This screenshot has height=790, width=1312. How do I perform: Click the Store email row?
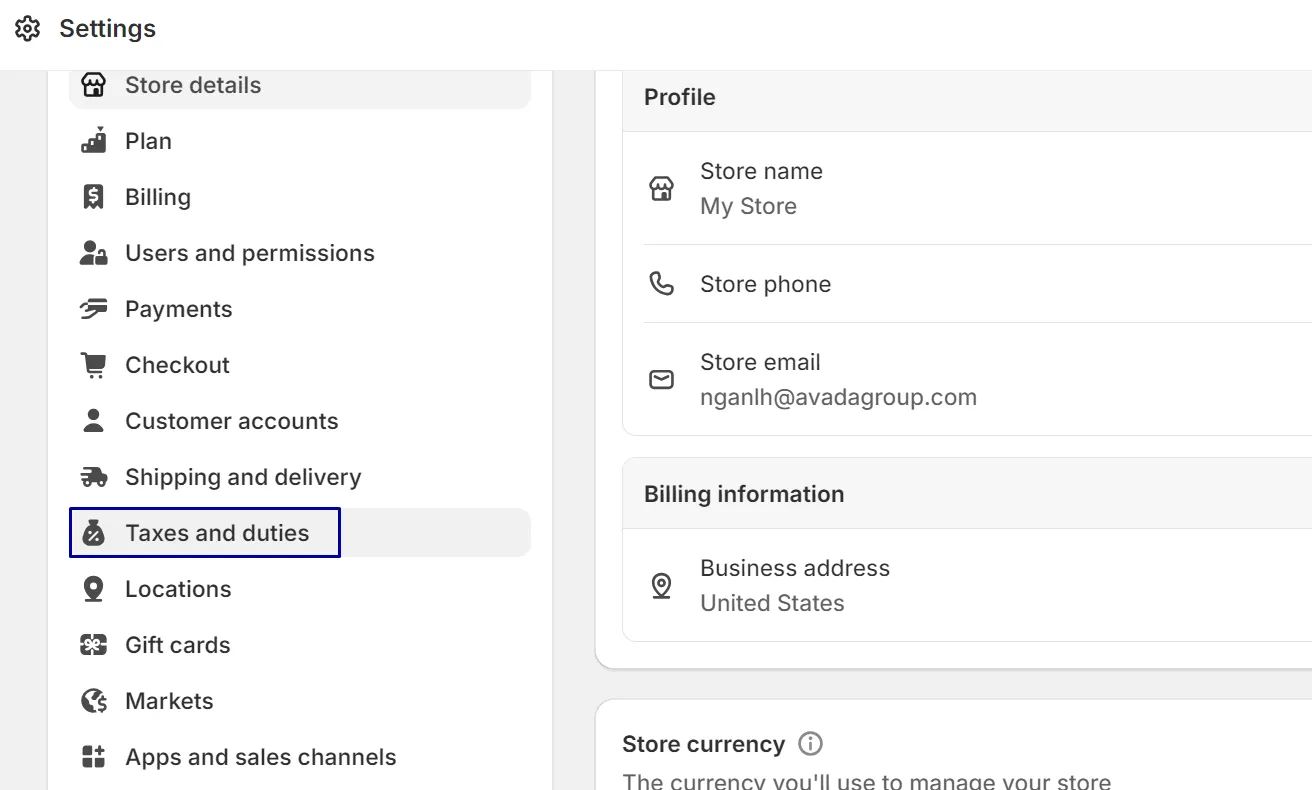coord(967,379)
